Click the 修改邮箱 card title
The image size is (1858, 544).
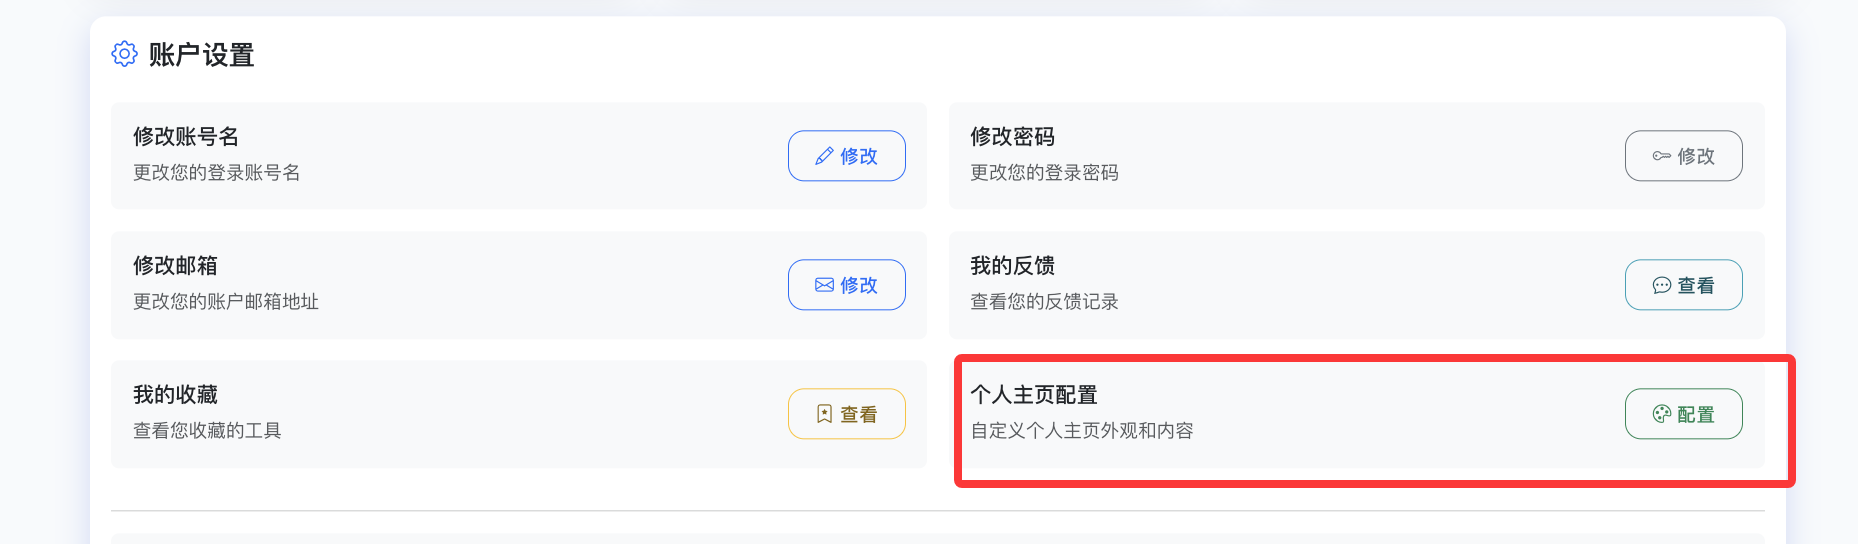click(175, 266)
